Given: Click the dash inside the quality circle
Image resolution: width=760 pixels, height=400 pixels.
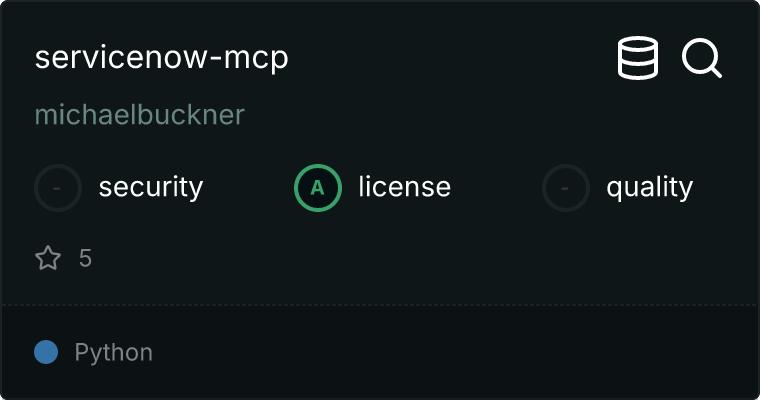Looking at the screenshot, I should click(x=564, y=188).
